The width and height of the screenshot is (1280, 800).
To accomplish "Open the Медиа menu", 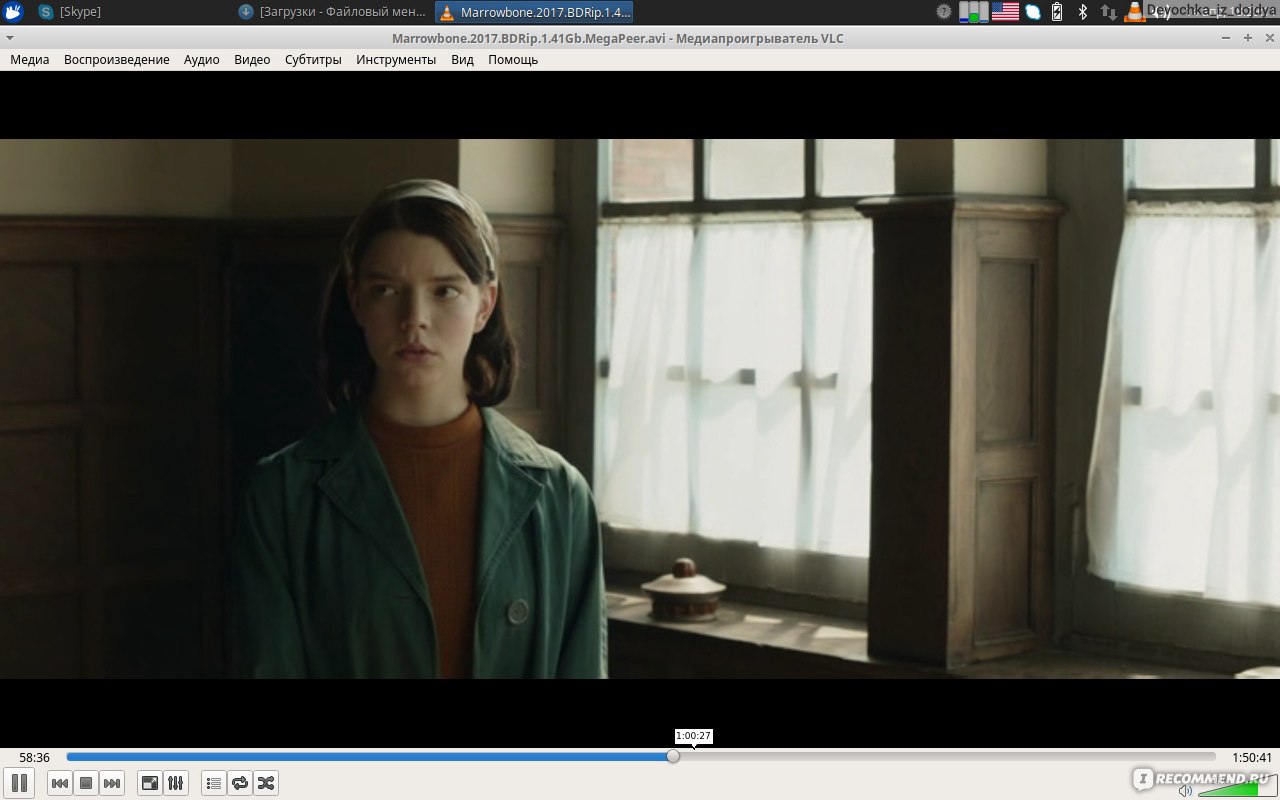I will click(x=30, y=59).
